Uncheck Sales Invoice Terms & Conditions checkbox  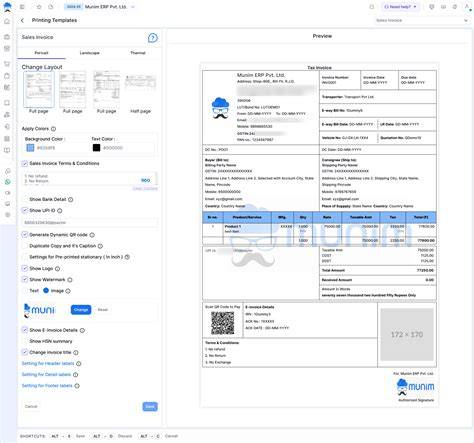[25, 163]
